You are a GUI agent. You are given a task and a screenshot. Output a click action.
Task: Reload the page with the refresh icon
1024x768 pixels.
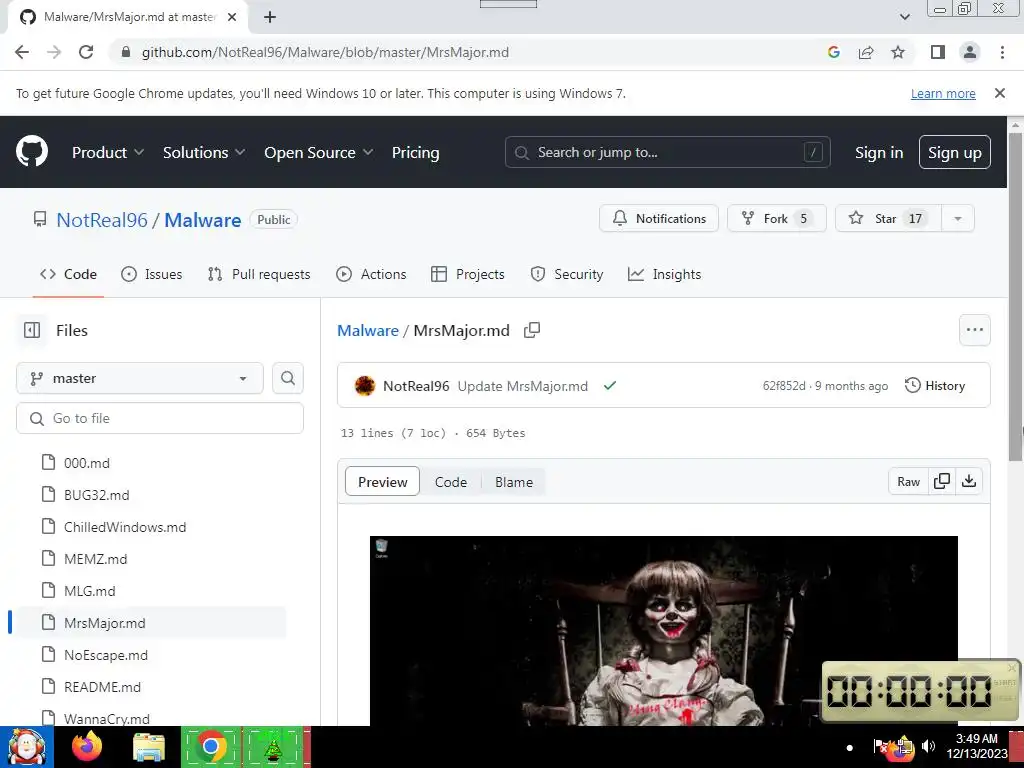click(x=86, y=52)
